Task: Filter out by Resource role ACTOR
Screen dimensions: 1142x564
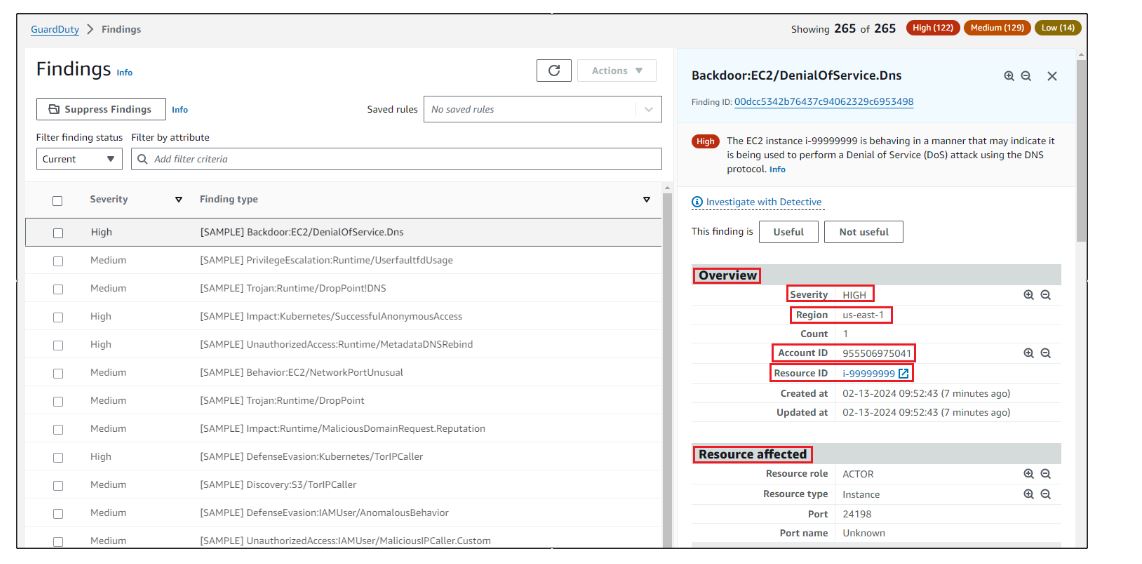Action: 1046,474
